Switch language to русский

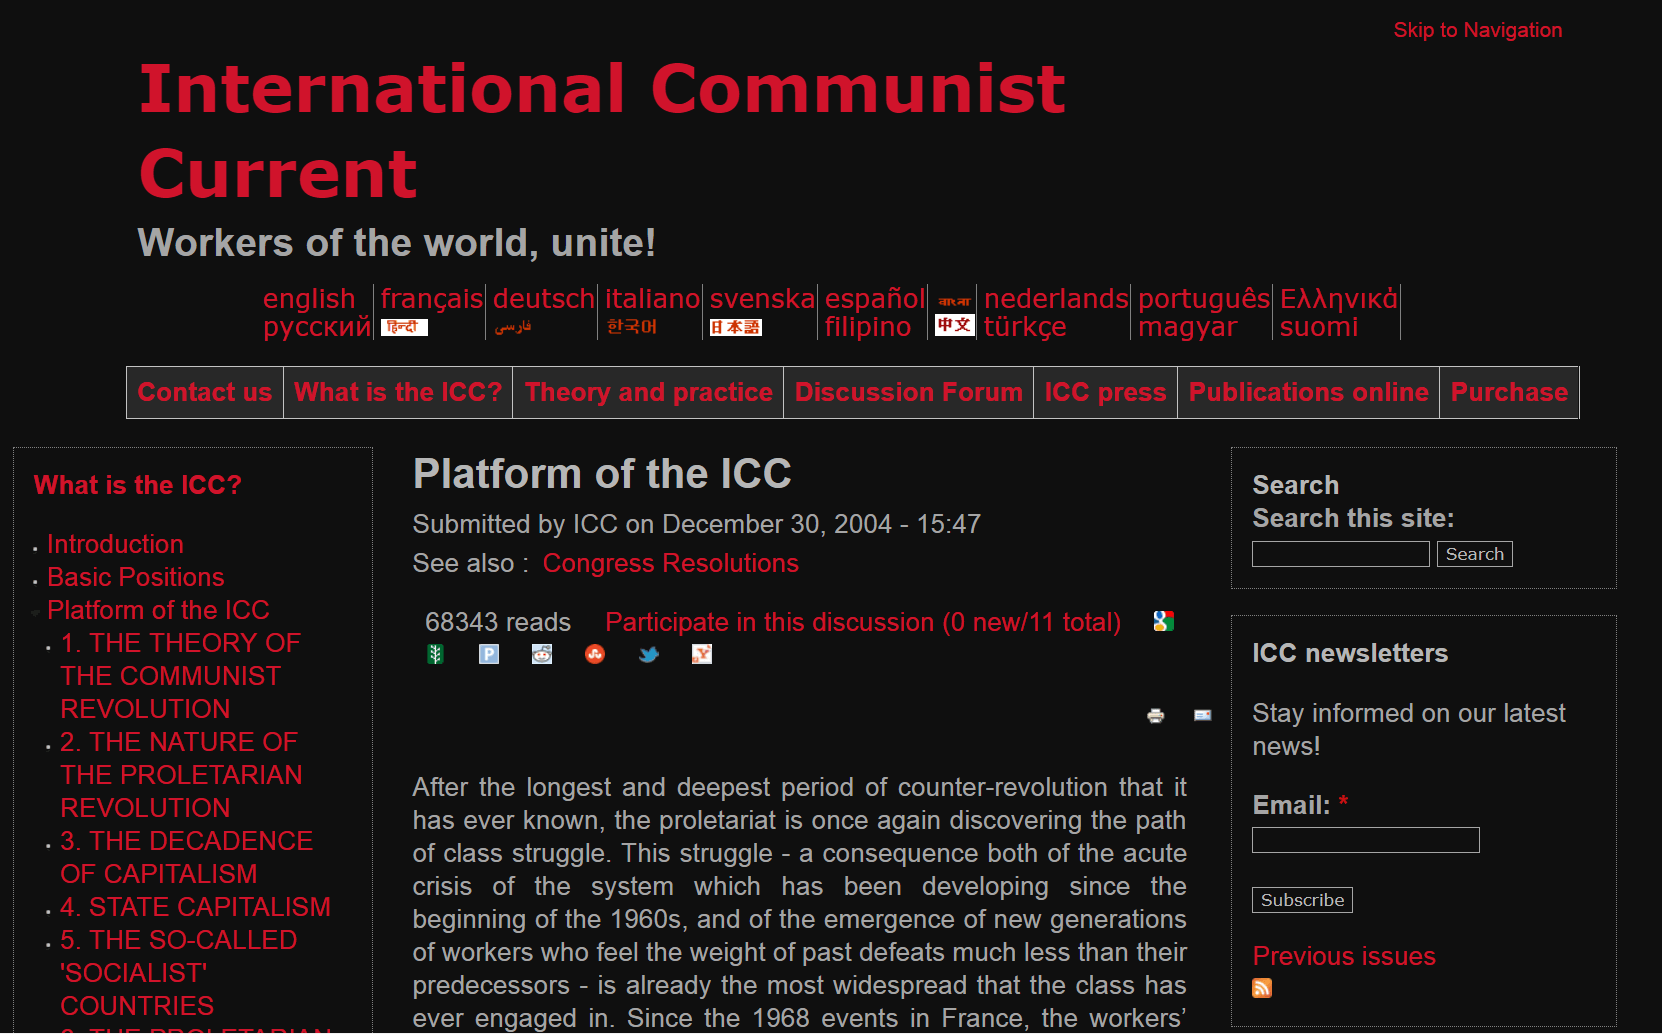pos(317,327)
